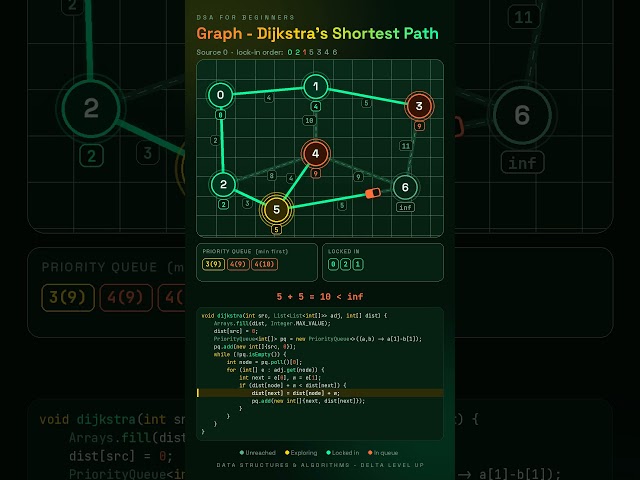The width and height of the screenshot is (640, 480).
Task: Click the 'int node = pq.poll()[0];' code line
Action: pos(264,362)
